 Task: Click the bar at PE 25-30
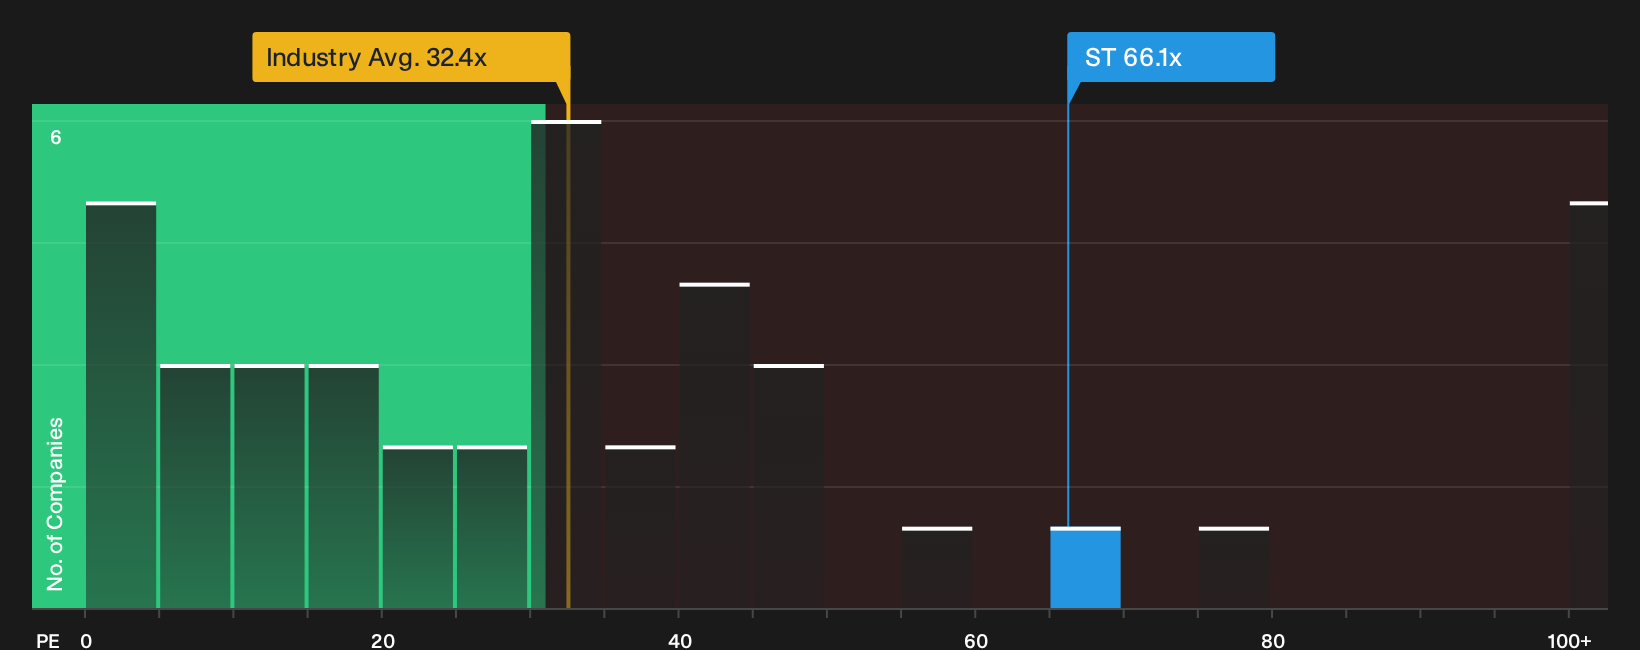coord(492,527)
